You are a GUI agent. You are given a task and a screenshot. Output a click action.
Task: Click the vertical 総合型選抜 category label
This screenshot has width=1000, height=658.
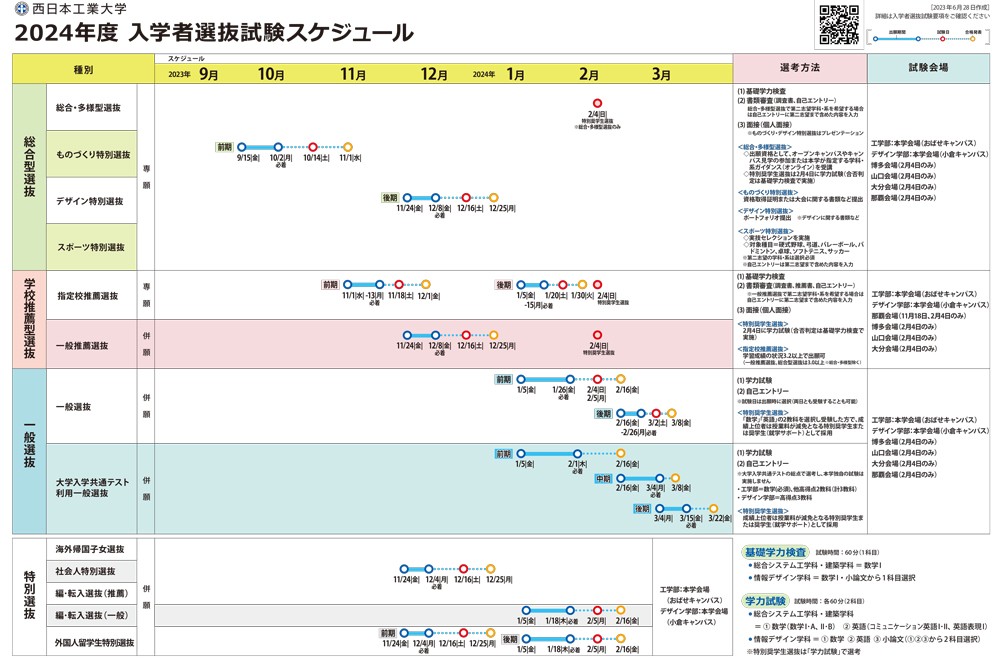(x=29, y=166)
